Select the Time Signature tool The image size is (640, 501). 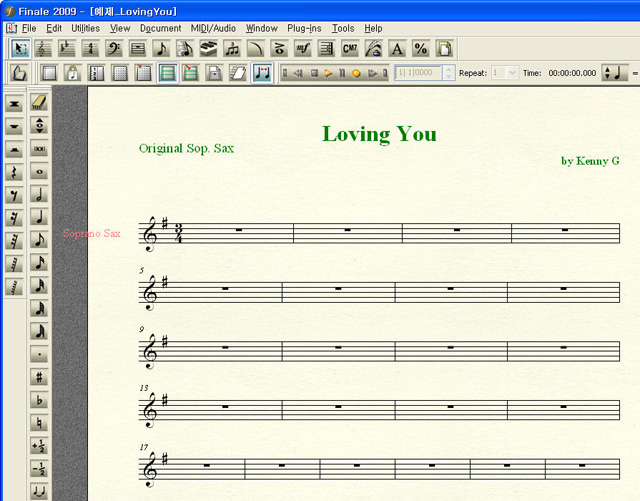(90, 48)
